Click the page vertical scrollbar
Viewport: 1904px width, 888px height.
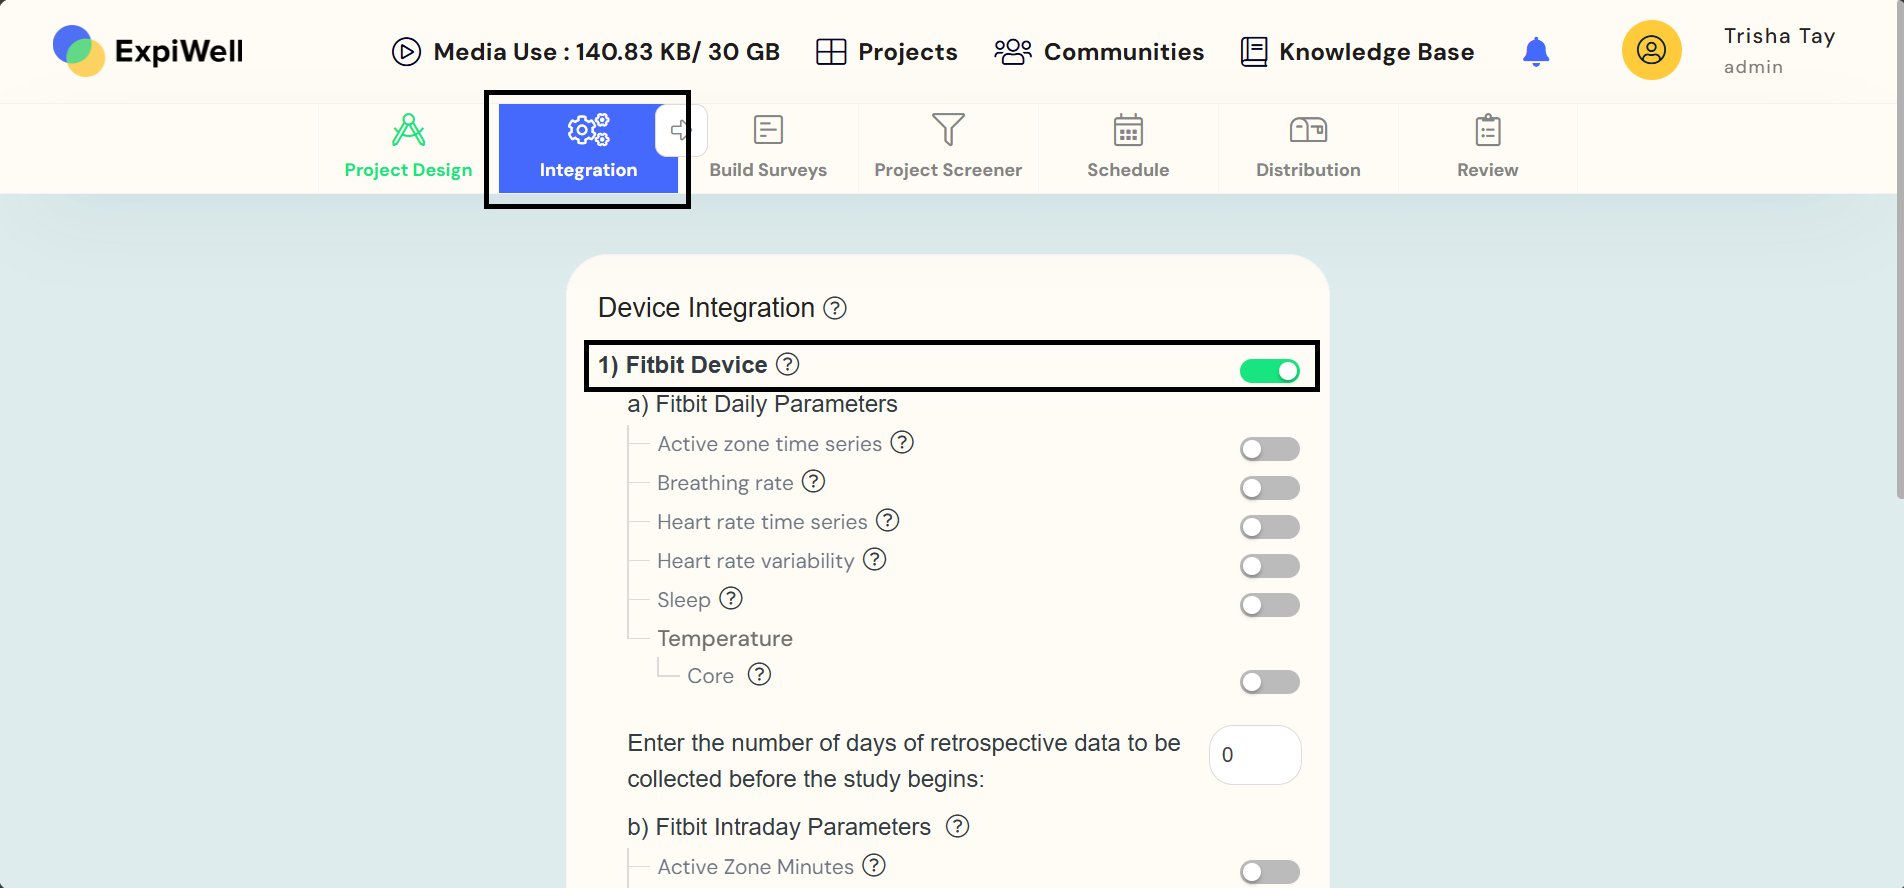(1899, 250)
